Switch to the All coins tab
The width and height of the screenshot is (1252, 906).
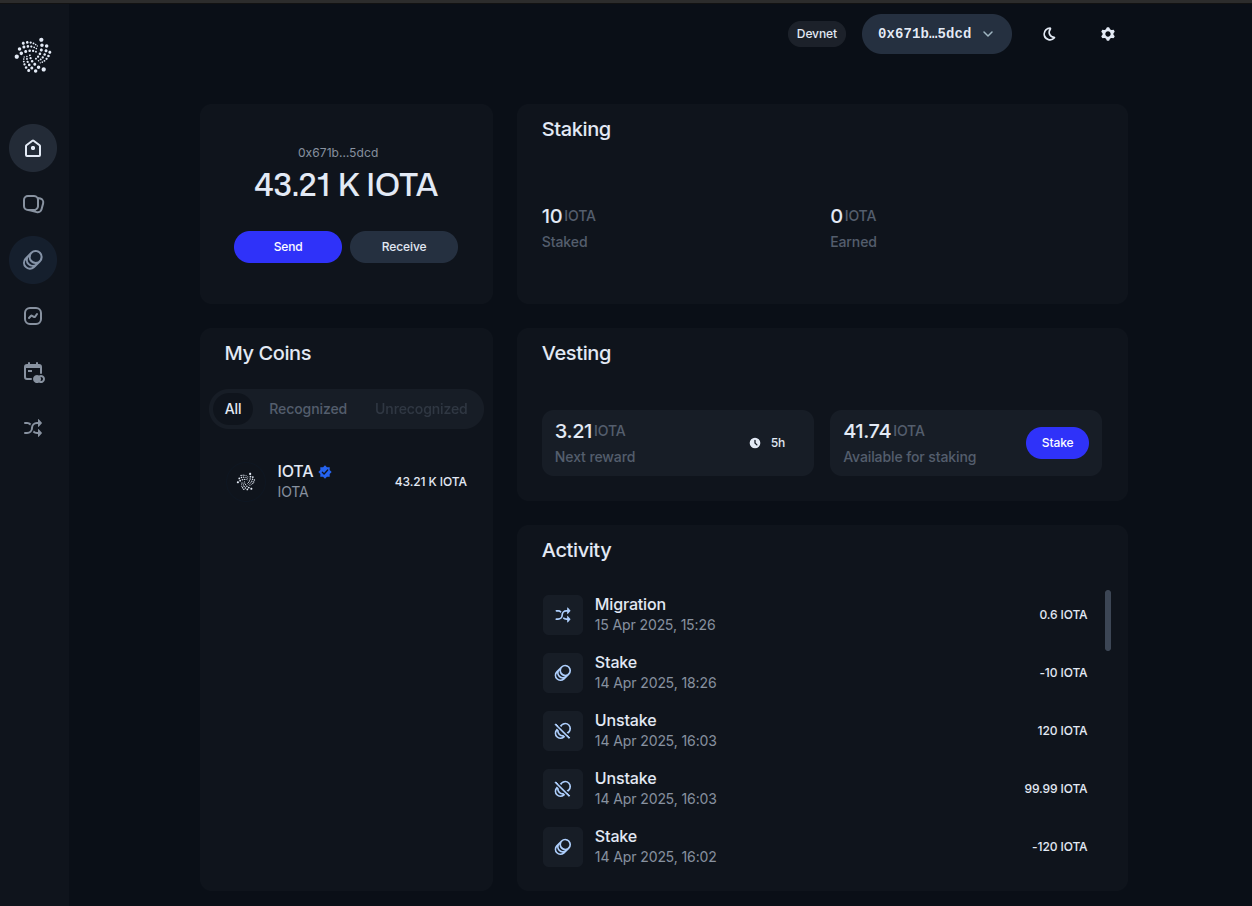click(233, 408)
